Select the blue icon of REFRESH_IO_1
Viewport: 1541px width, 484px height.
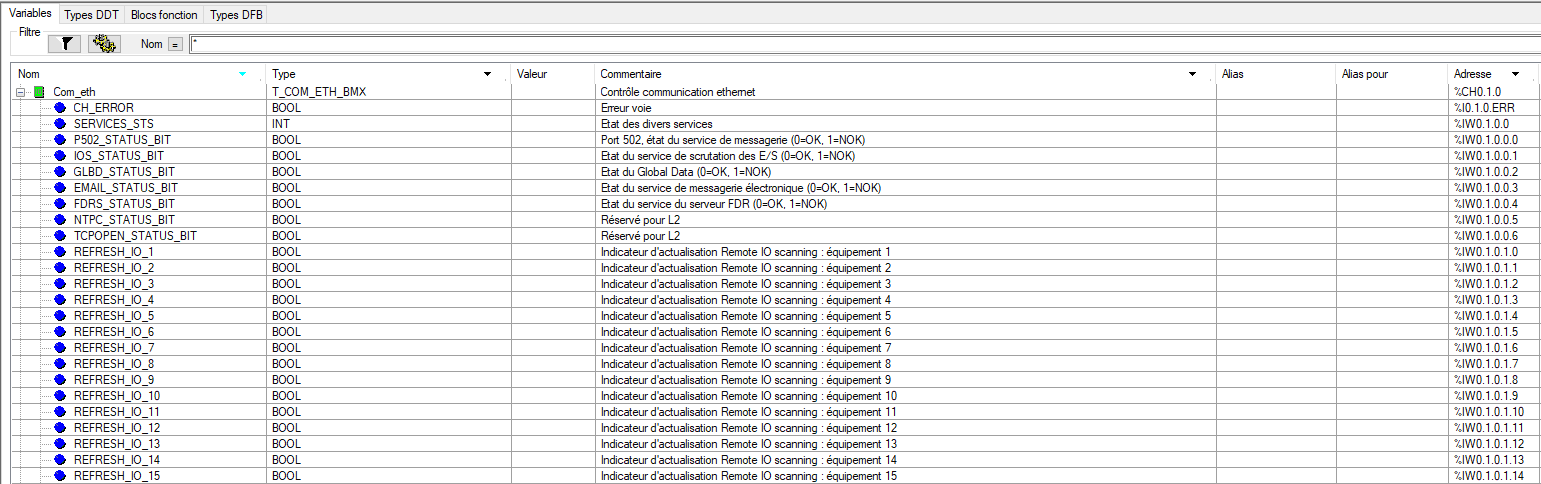tap(60, 252)
